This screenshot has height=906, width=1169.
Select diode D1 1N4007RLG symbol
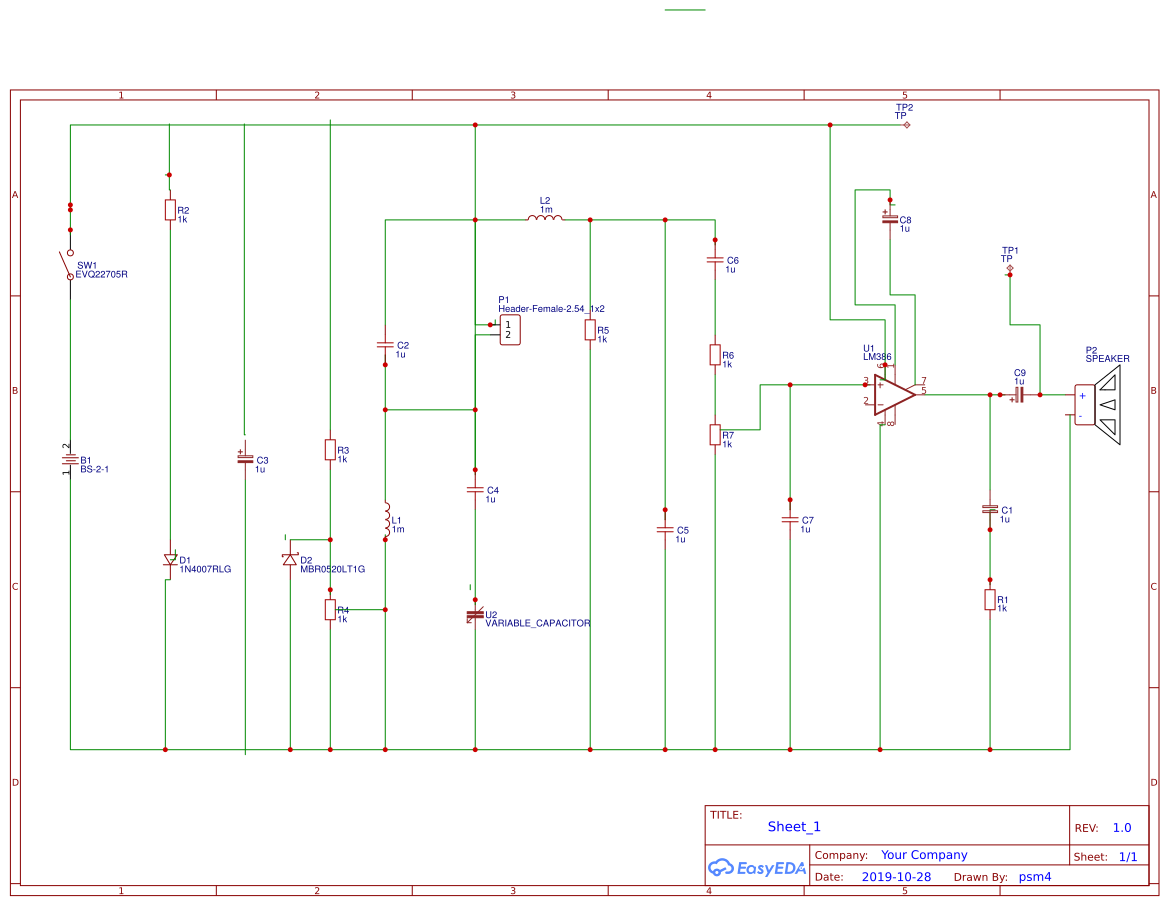coord(168,560)
